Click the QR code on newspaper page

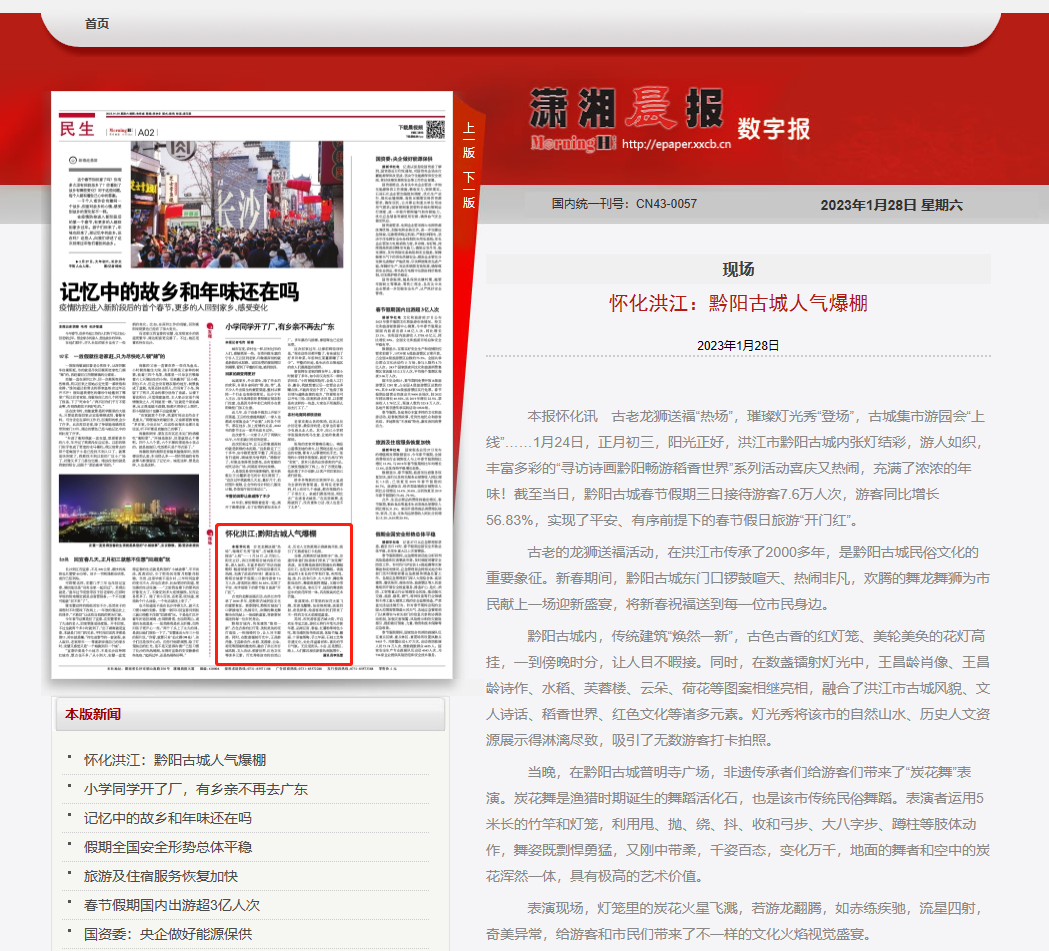coord(436,129)
